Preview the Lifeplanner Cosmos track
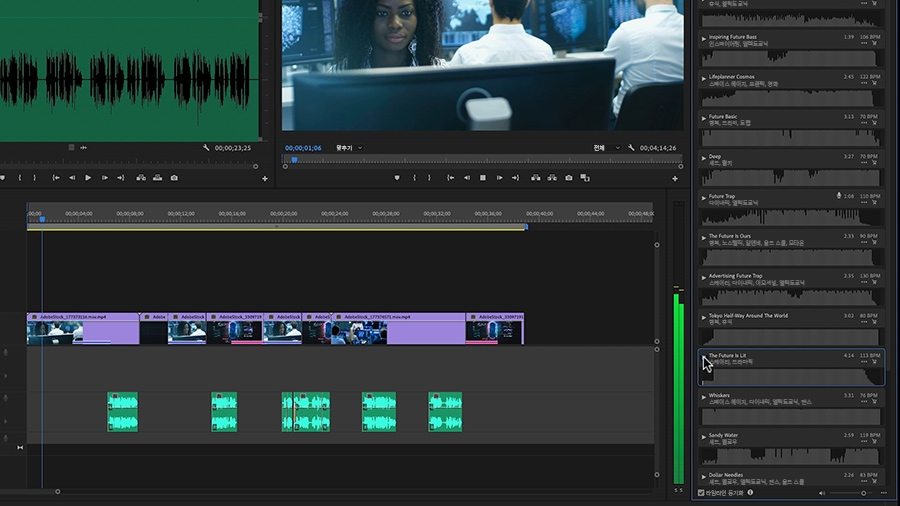Image resolution: width=900 pixels, height=506 pixels. (x=704, y=79)
